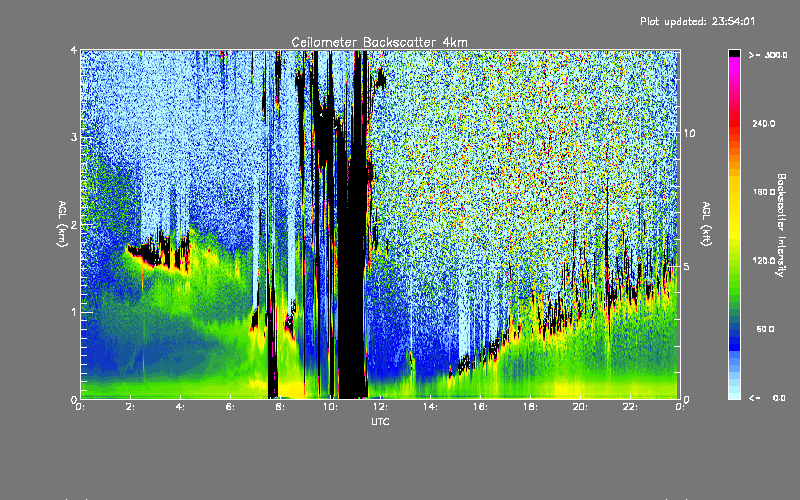The image size is (800, 500).
Task: Click the "240.0" colorbar value
Action: (x=764, y=123)
